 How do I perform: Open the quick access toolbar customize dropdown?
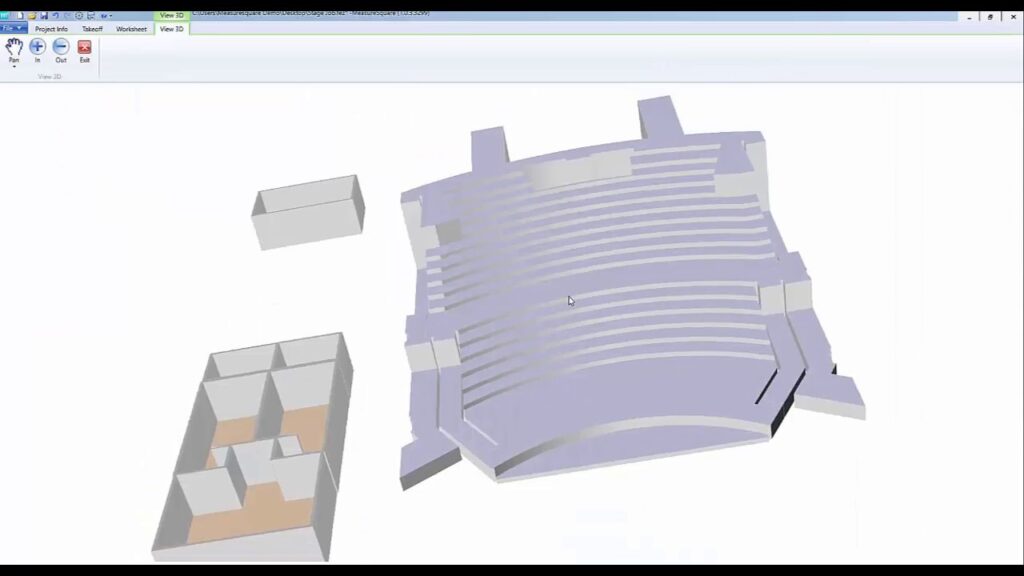click(x=106, y=16)
